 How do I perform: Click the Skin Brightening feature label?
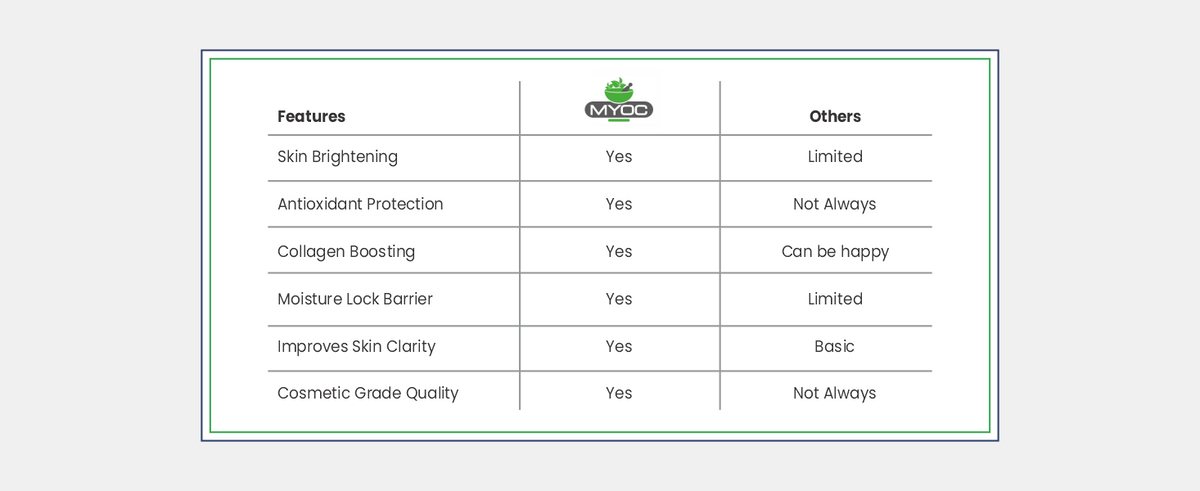tap(337, 157)
